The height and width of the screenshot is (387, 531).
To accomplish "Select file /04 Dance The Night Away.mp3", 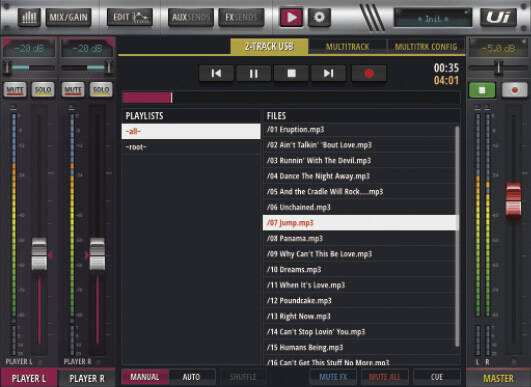I will pyautogui.click(x=359, y=176).
